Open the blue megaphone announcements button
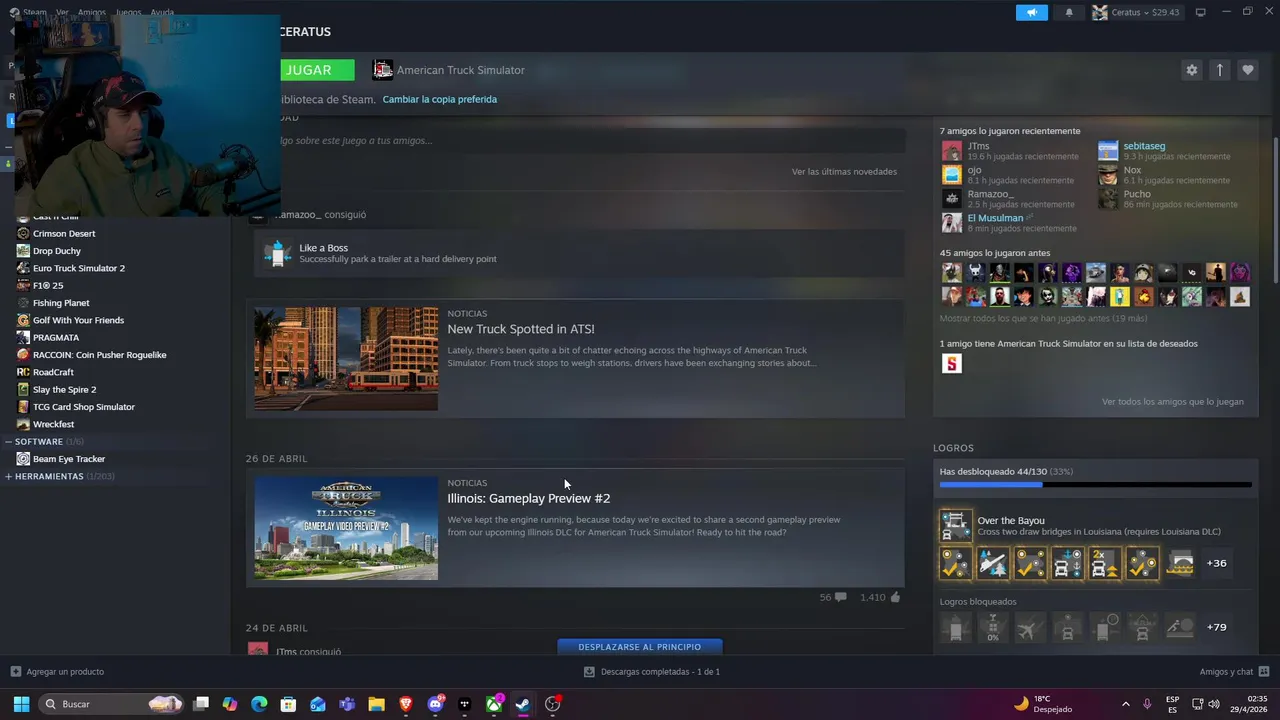1280x720 pixels. [x=1031, y=12]
